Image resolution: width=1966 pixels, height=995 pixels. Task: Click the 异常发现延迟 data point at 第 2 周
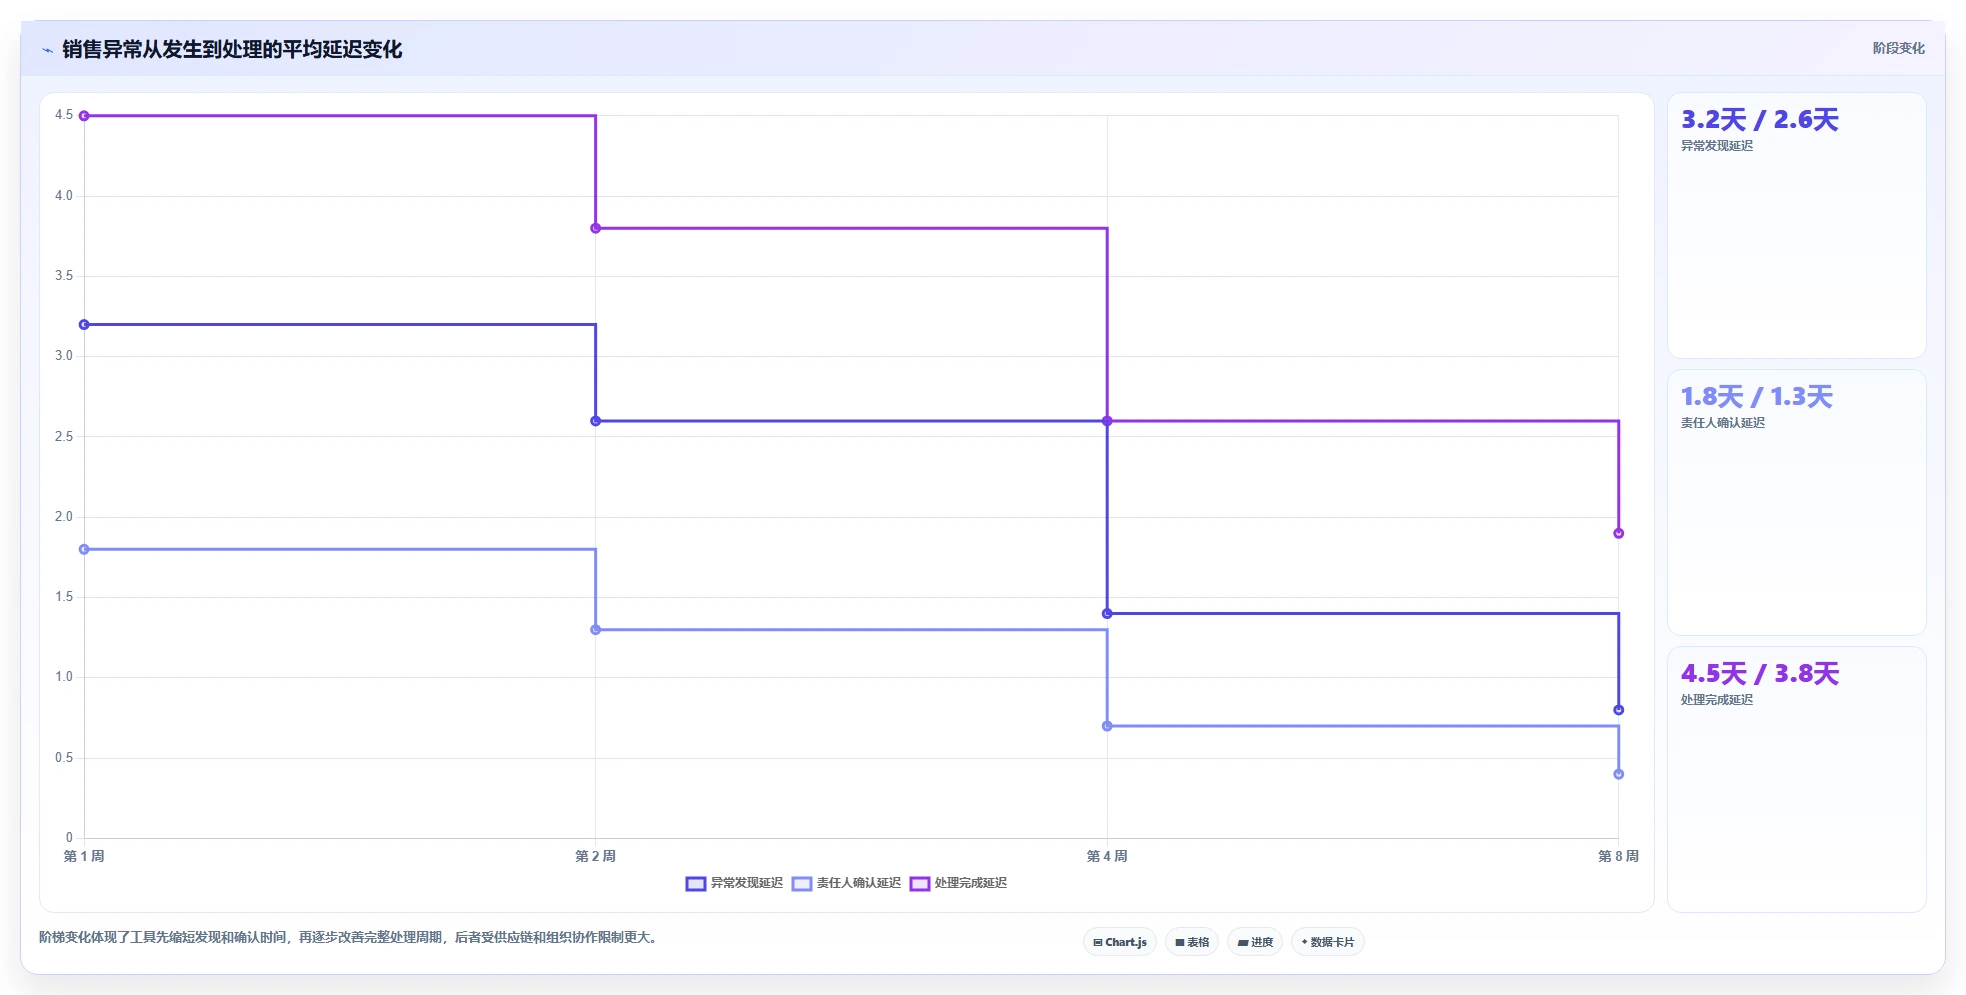[x=596, y=421]
